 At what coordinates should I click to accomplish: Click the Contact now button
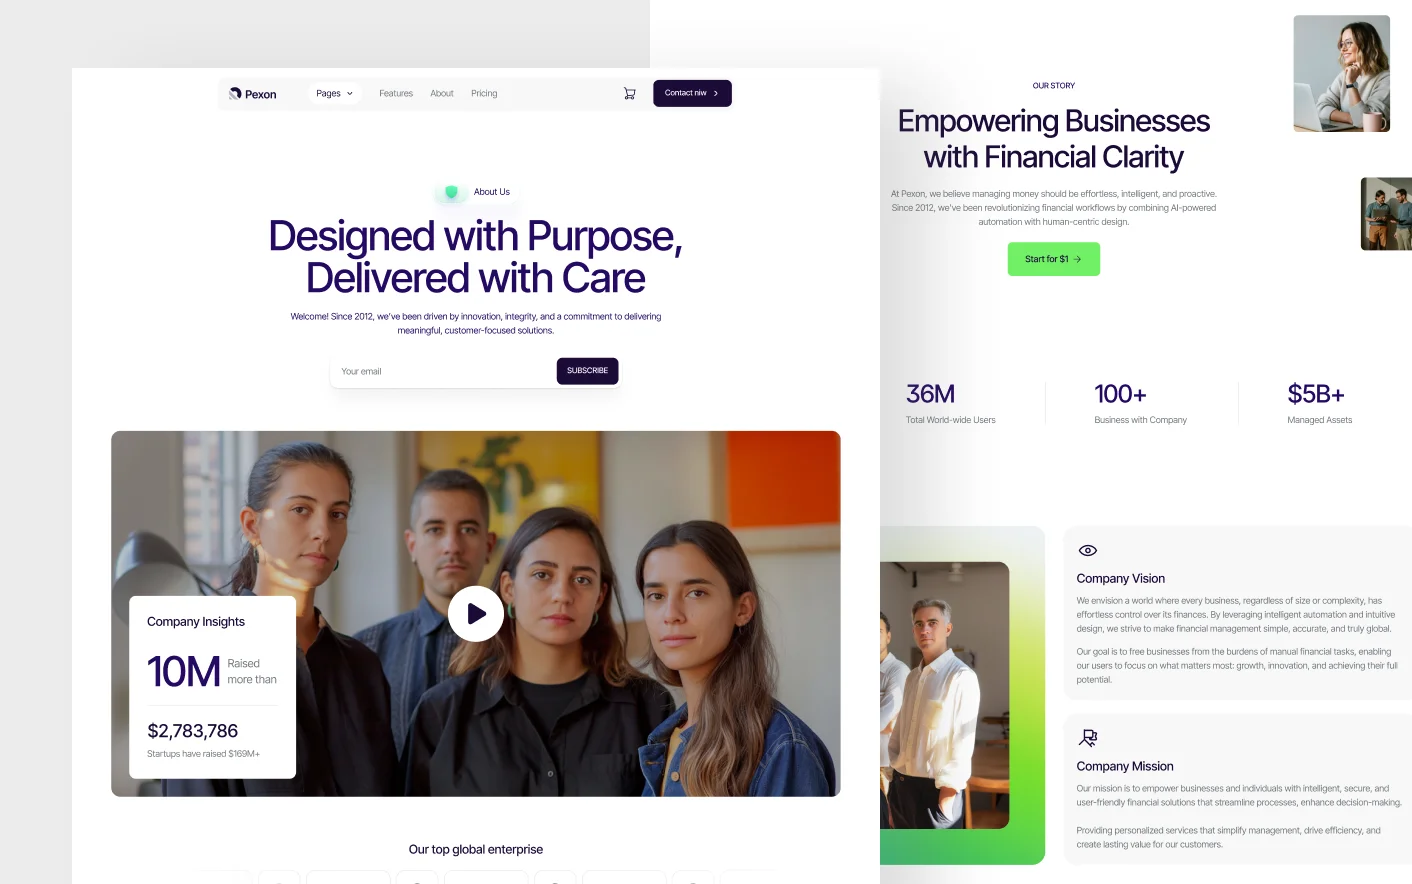point(692,93)
